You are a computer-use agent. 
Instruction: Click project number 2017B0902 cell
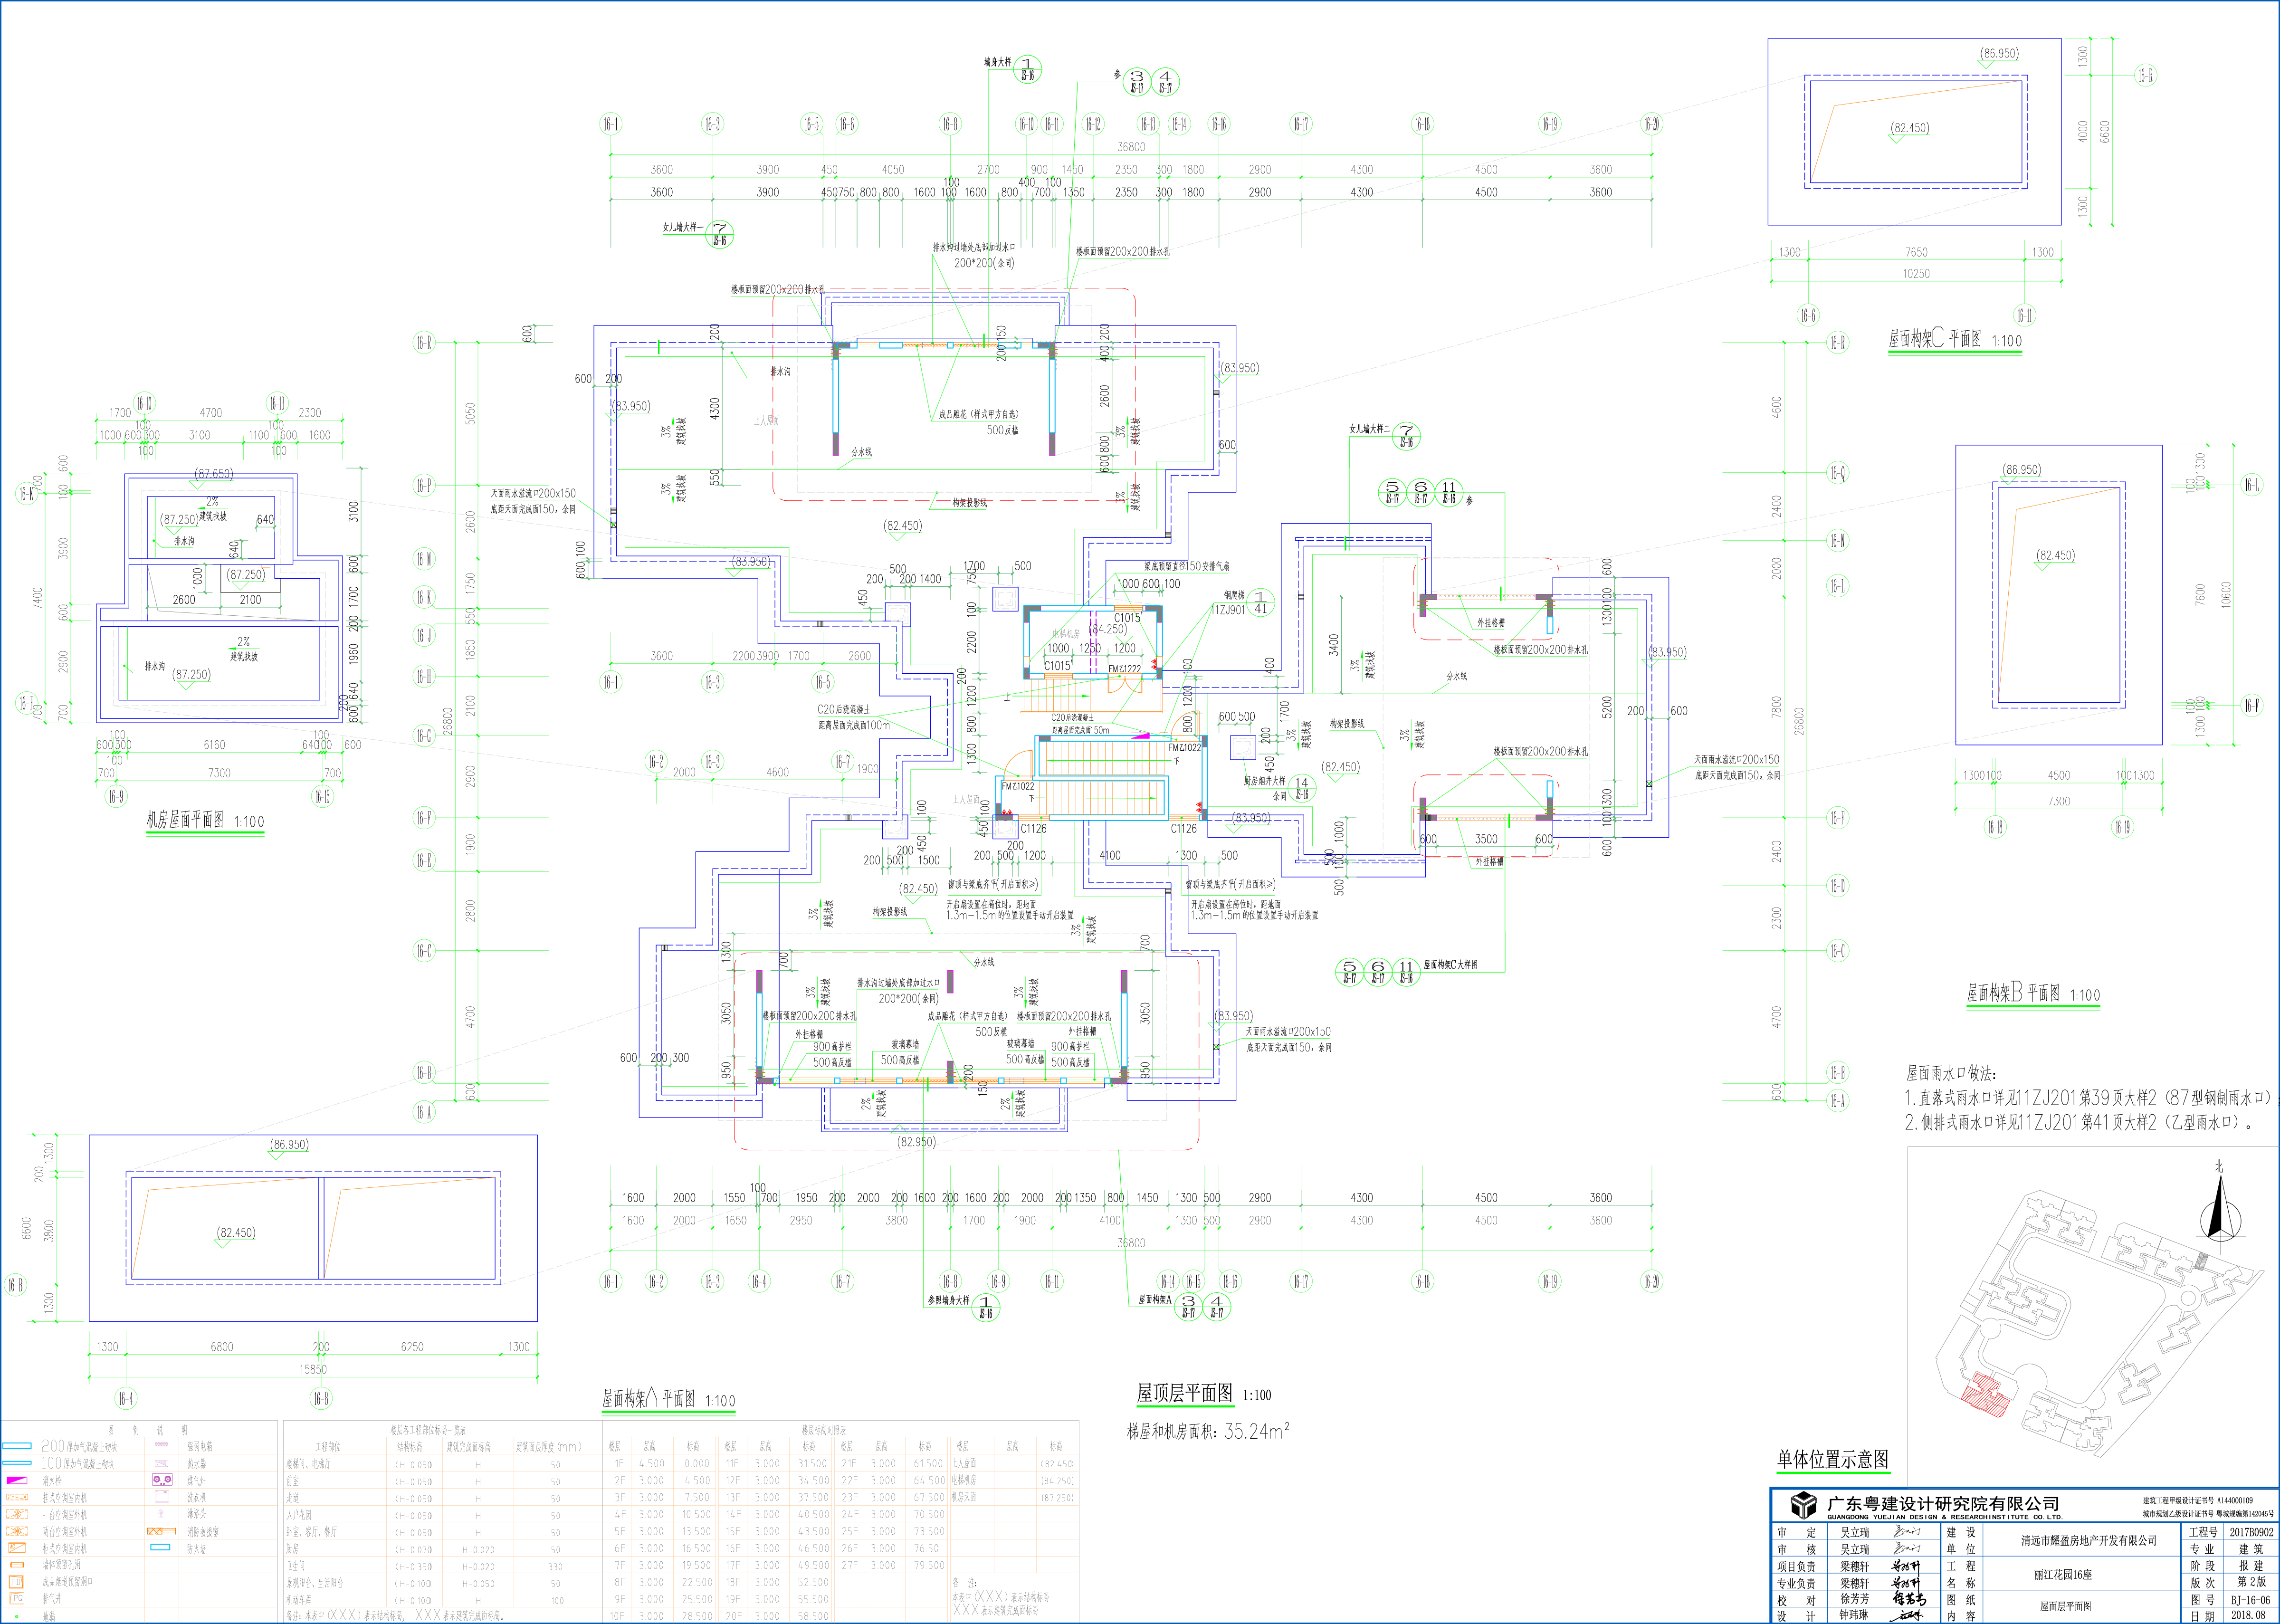[2250, 1532]
